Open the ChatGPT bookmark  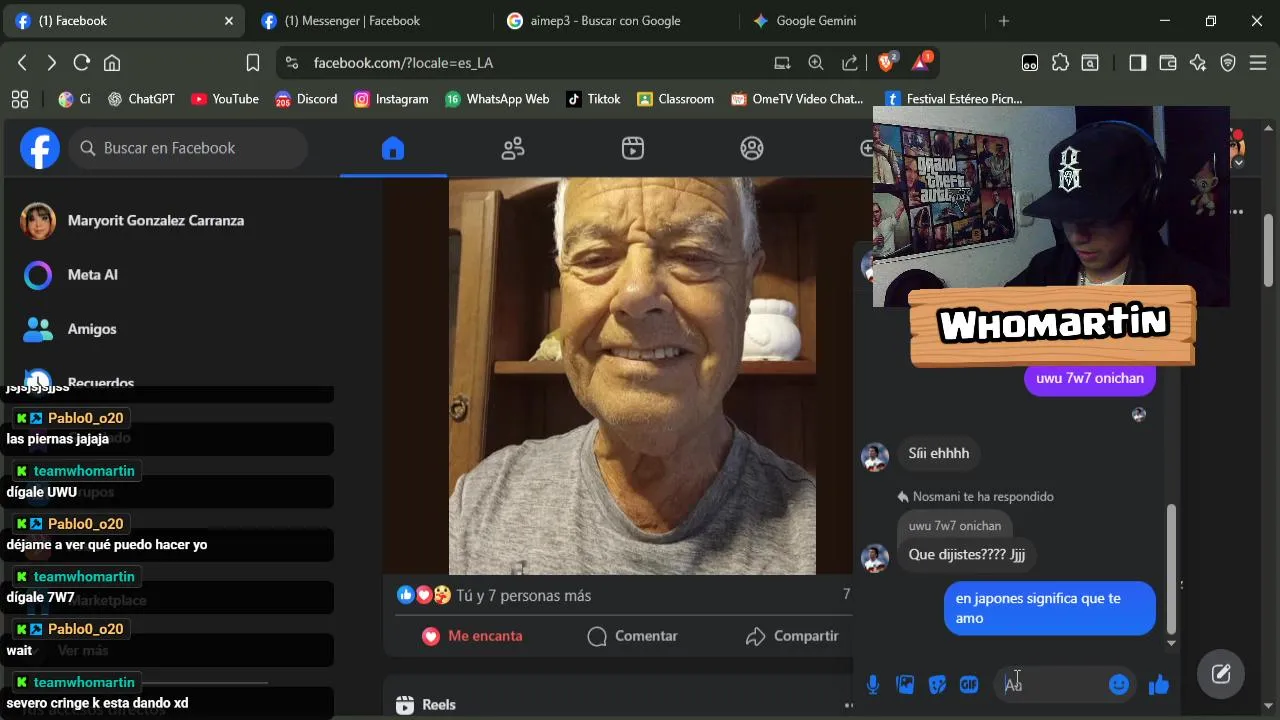[x=141, y=99]
